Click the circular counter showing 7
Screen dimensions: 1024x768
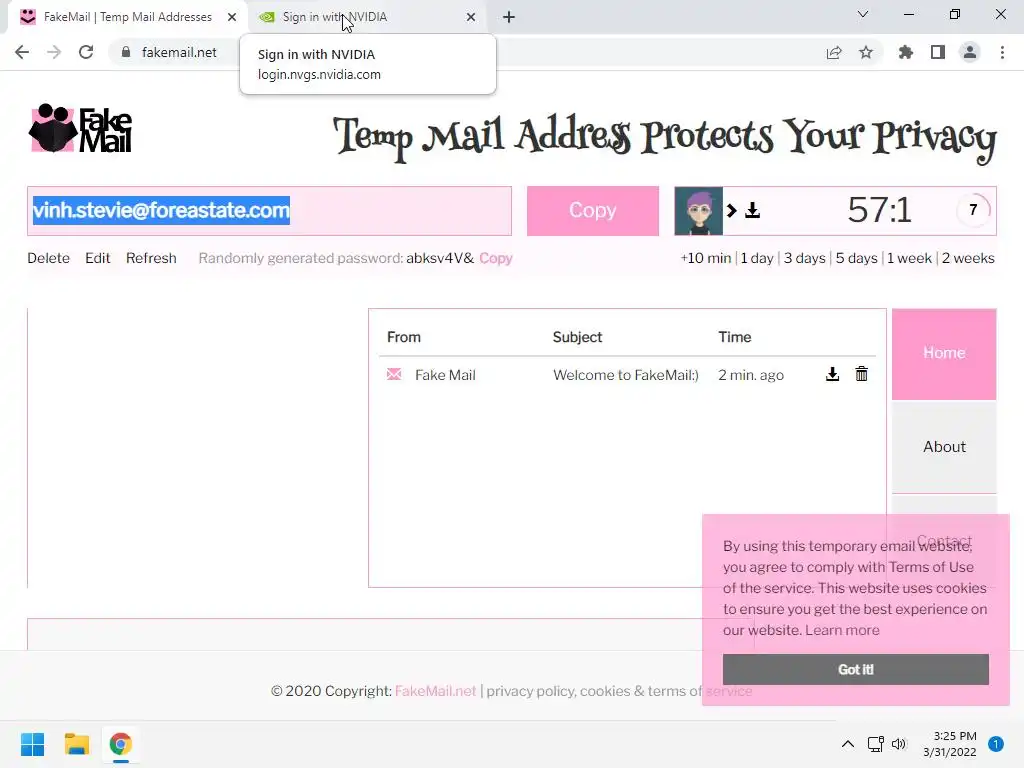(x=973, y=210)
